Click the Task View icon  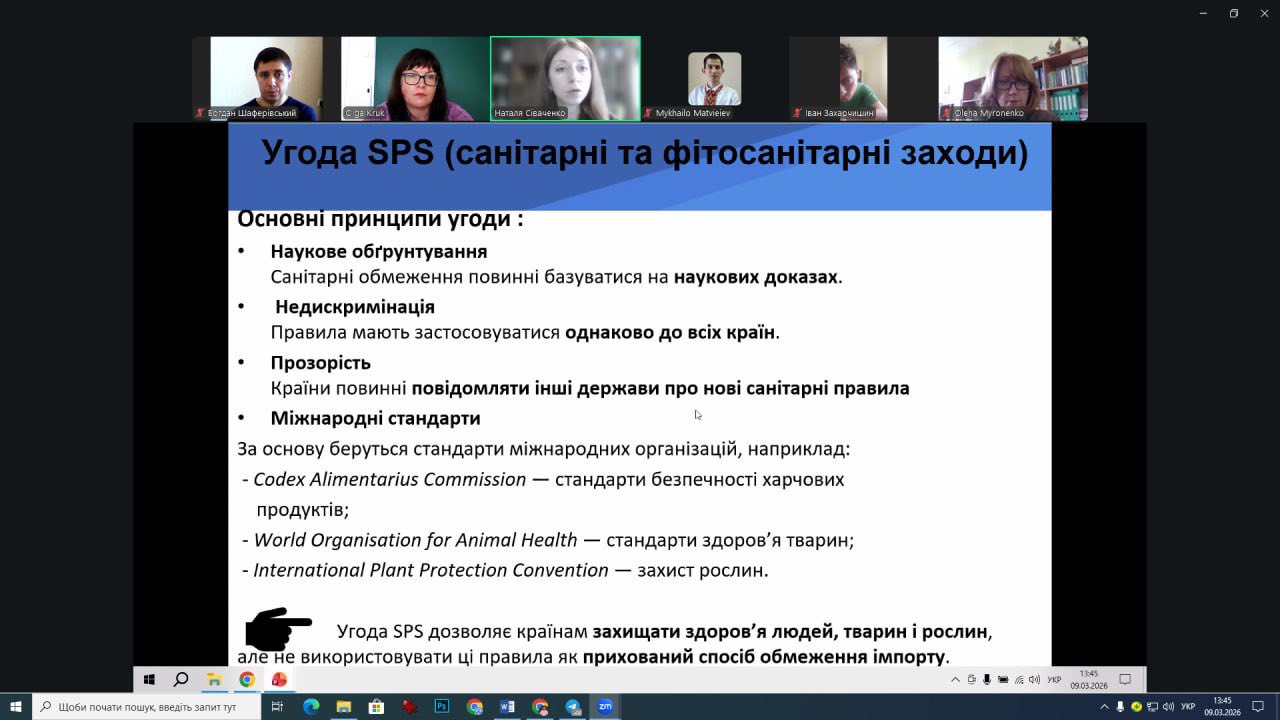(277, 707)
